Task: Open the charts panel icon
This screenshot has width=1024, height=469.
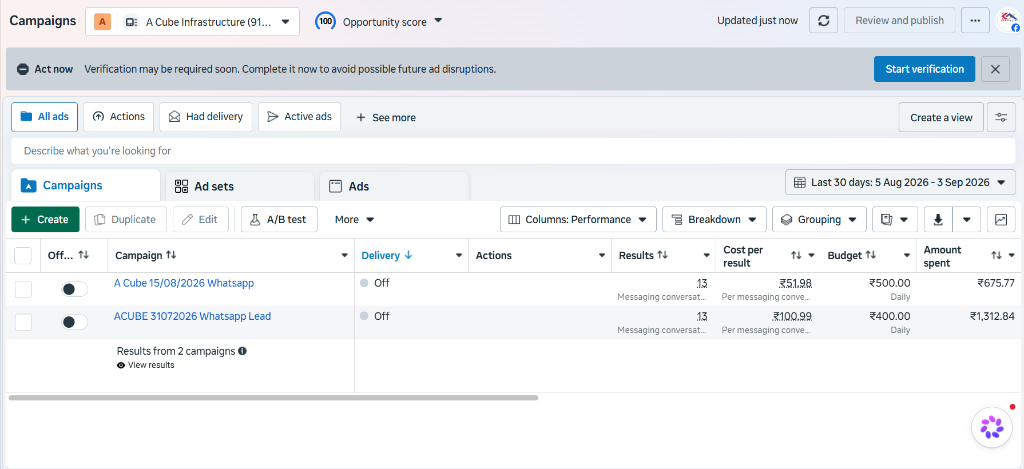Action: (1001, 219)
